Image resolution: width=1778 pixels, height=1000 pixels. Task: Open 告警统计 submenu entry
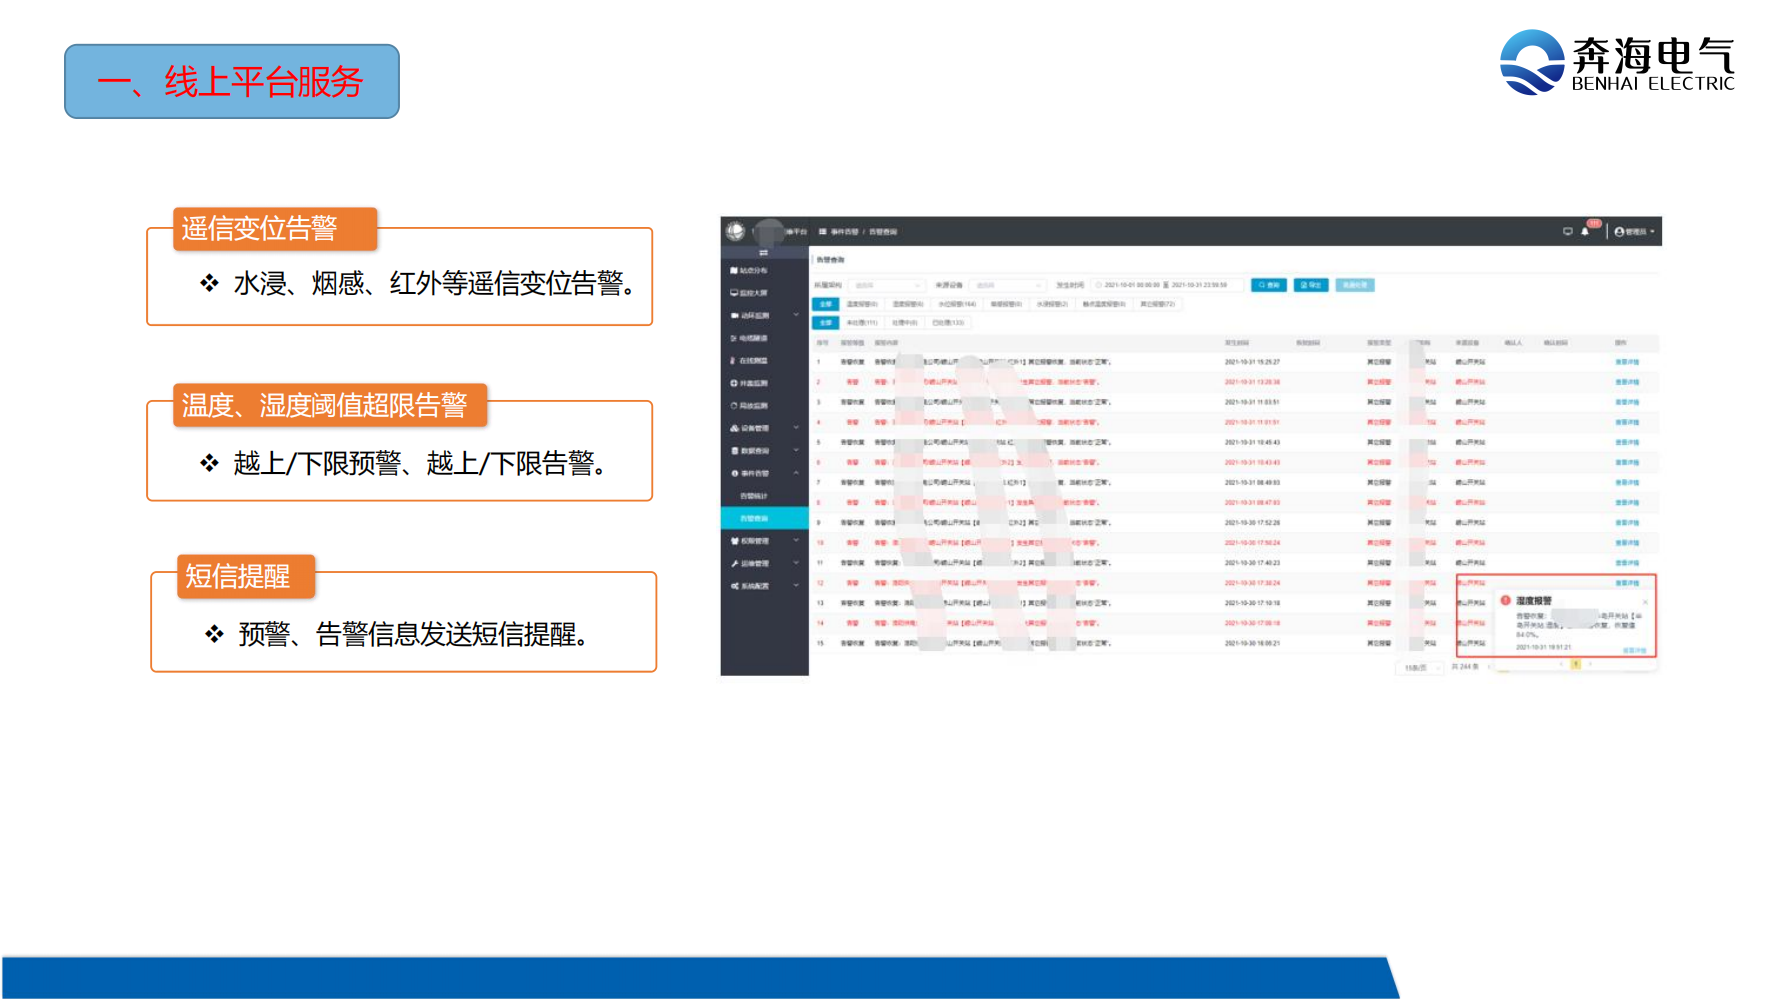click(x=764, y=496)
